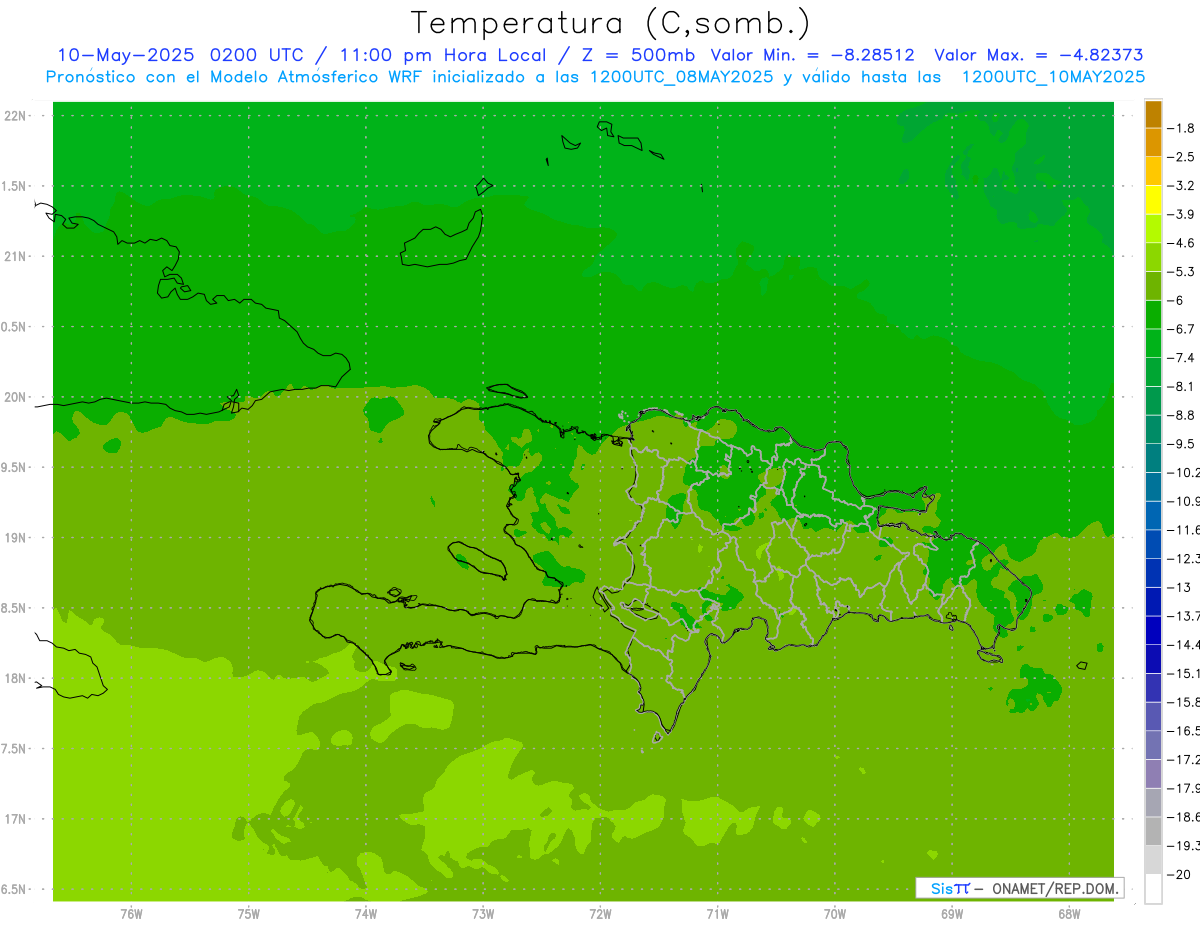Click the '-6.7' color scale label
The height and width of the screenshot is (927, 1200).
1182,329
